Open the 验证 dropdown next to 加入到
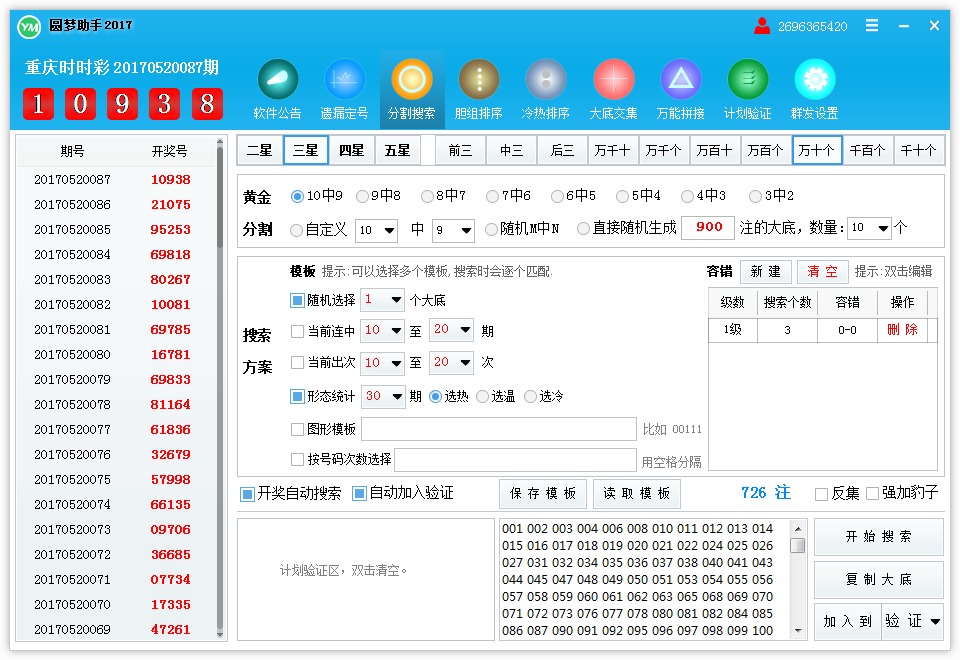The width and height of the screenshot is (960, 660). click(911, 620)
